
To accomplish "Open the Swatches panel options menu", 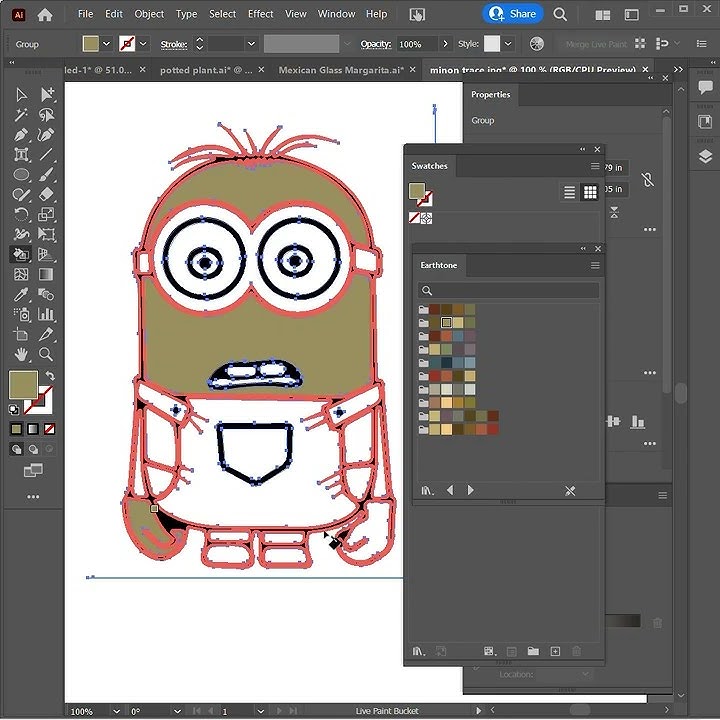I will coord(595,166).
